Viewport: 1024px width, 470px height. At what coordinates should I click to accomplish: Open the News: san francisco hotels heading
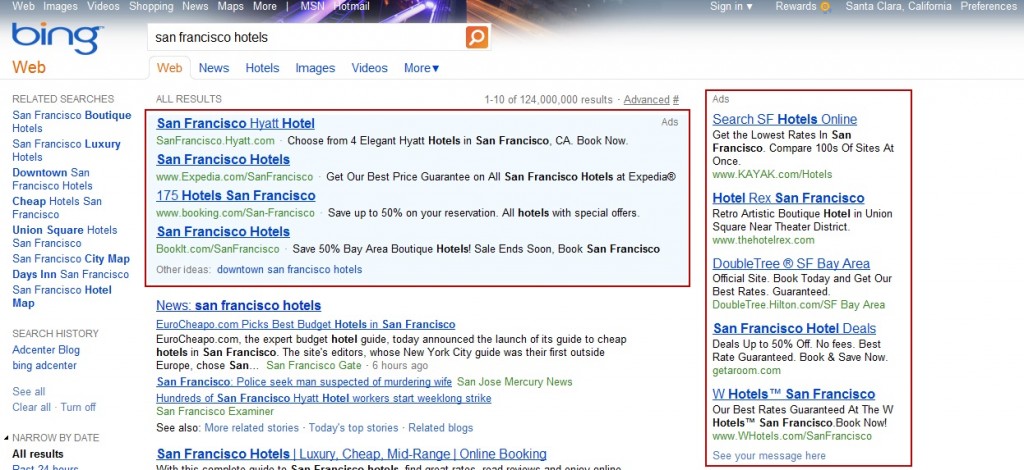[238, 306]
